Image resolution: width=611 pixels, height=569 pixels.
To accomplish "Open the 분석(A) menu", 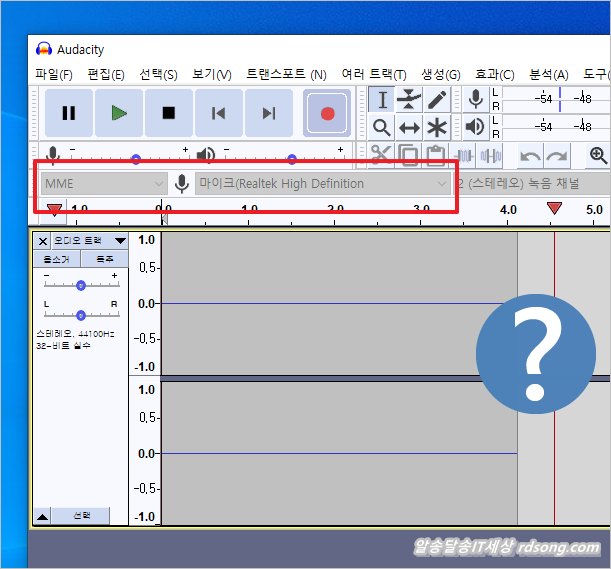I will [x=548, y=74].
